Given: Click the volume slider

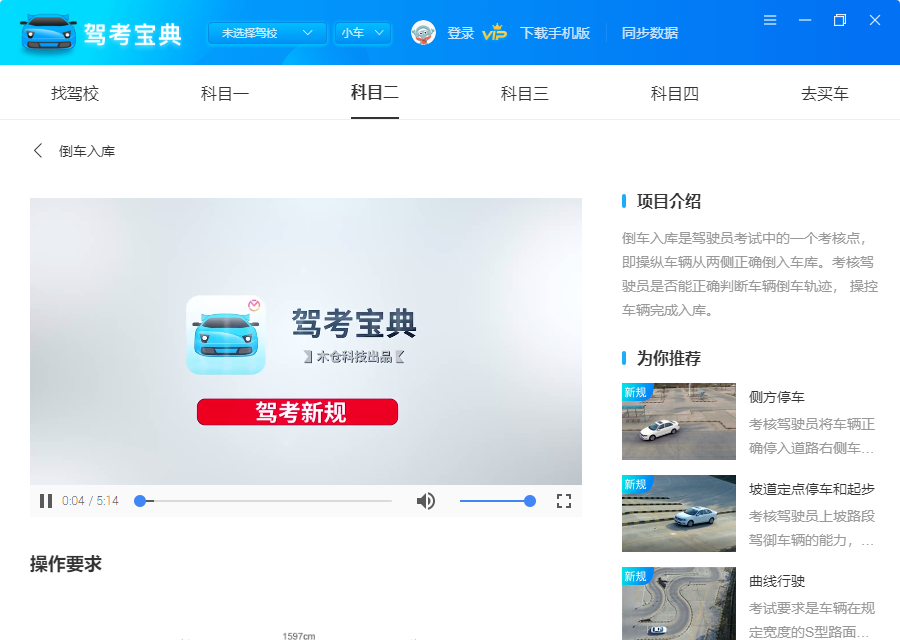Looking at the screenshot, I should (498, 501).
